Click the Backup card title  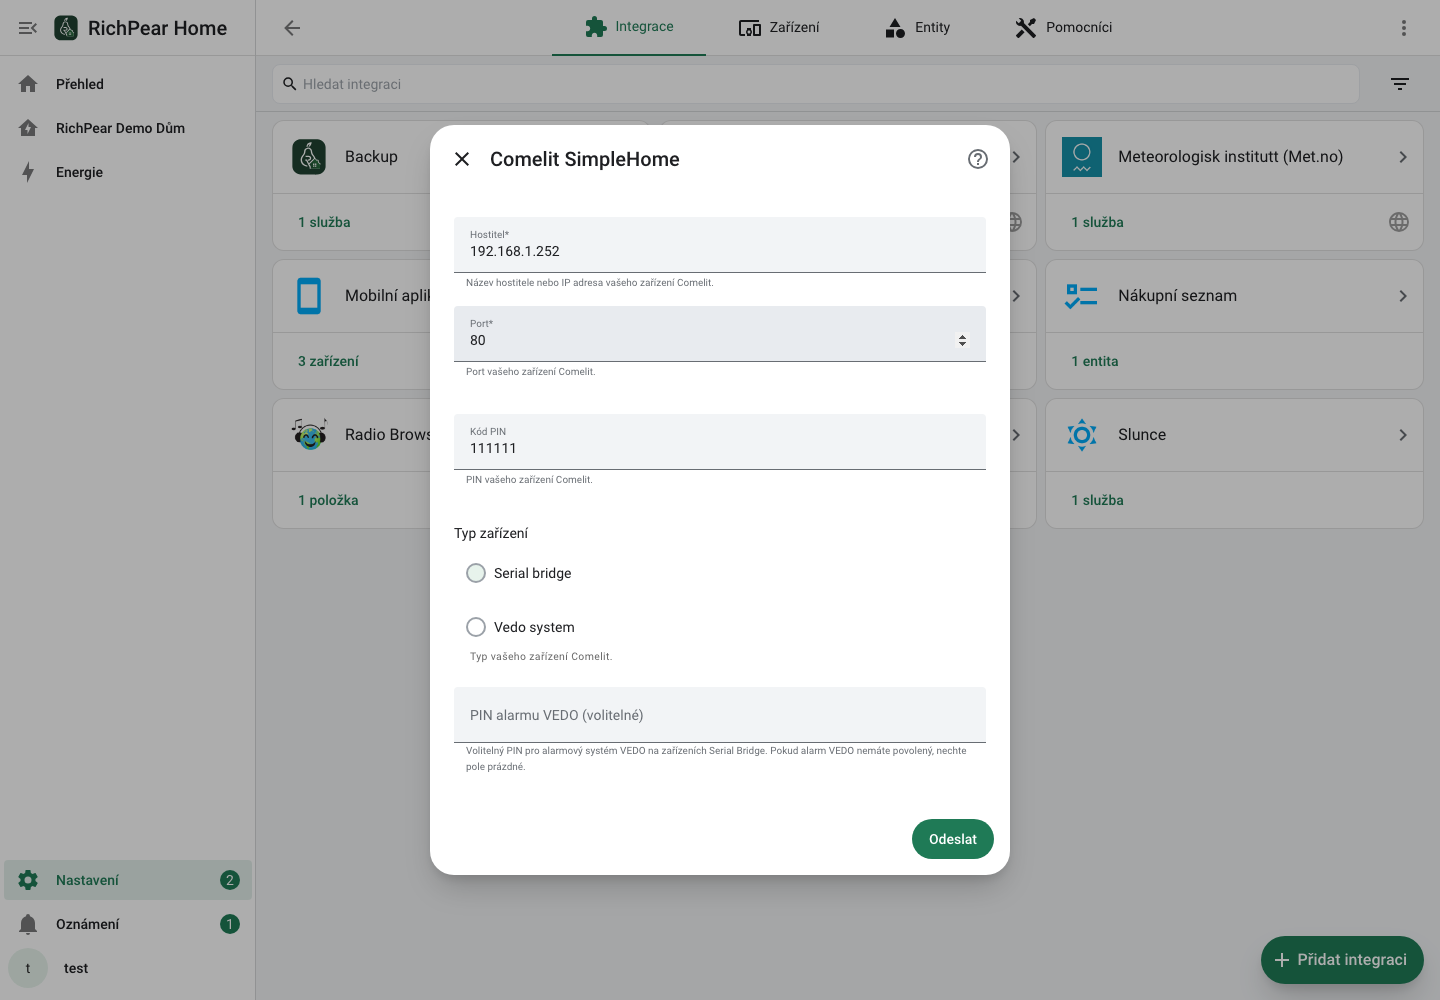pyautogui.click(x=371, y=157)
